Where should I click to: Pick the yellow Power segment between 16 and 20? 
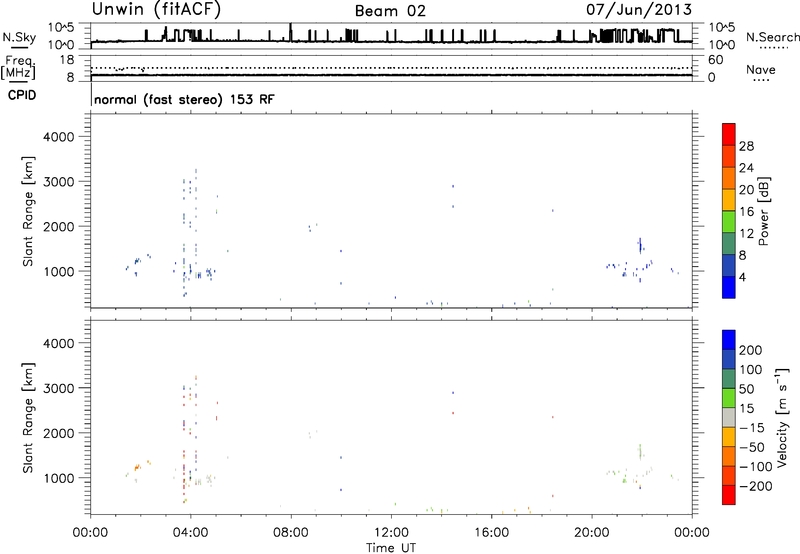point(729,199)
